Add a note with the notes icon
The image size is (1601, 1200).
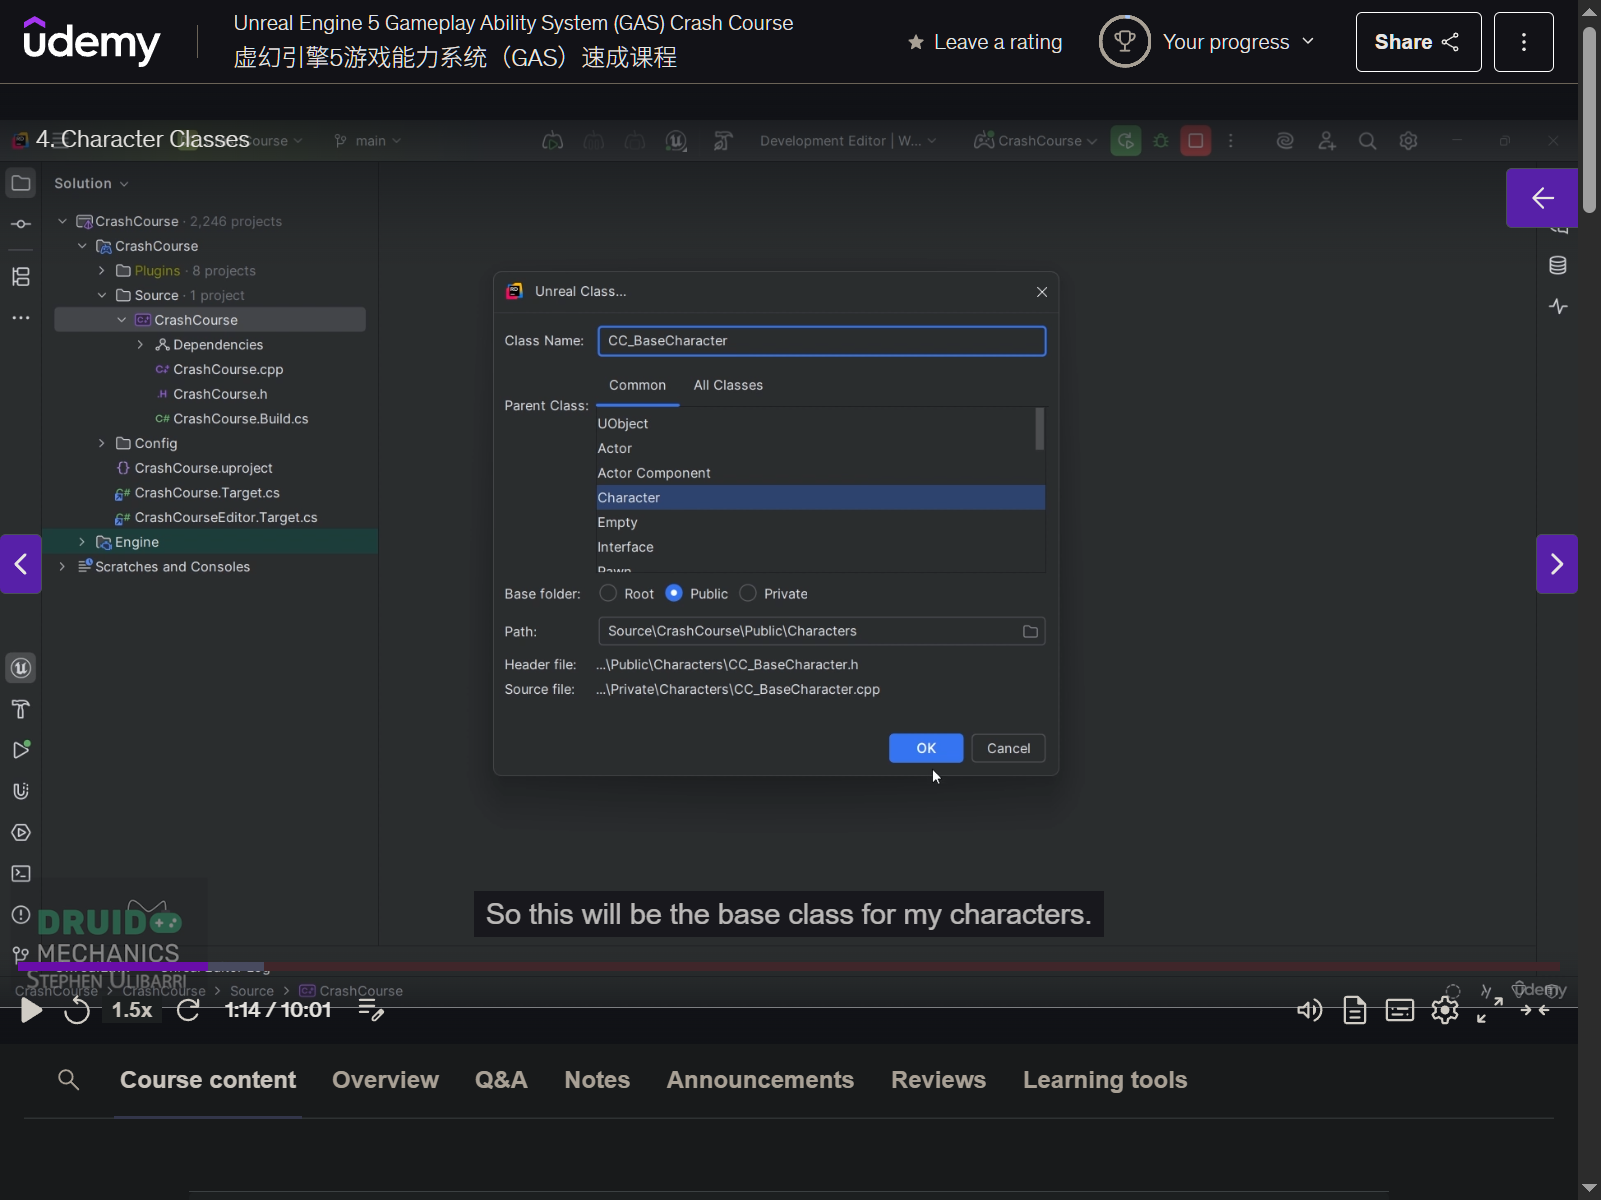click(x=371, y=1010)
